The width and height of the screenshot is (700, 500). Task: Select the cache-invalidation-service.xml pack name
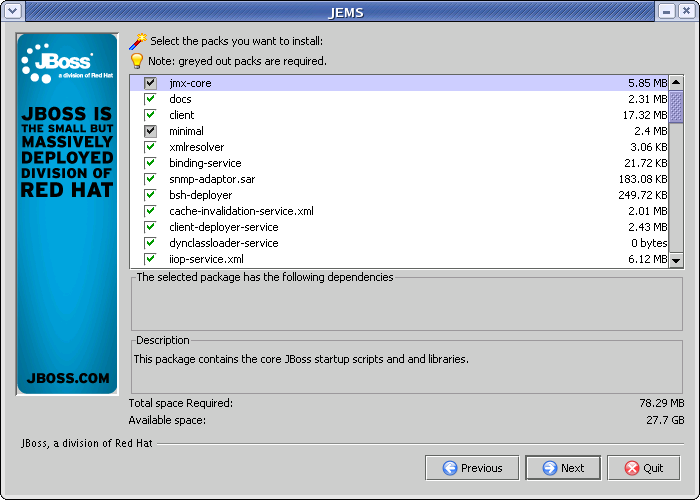[241, 211]
